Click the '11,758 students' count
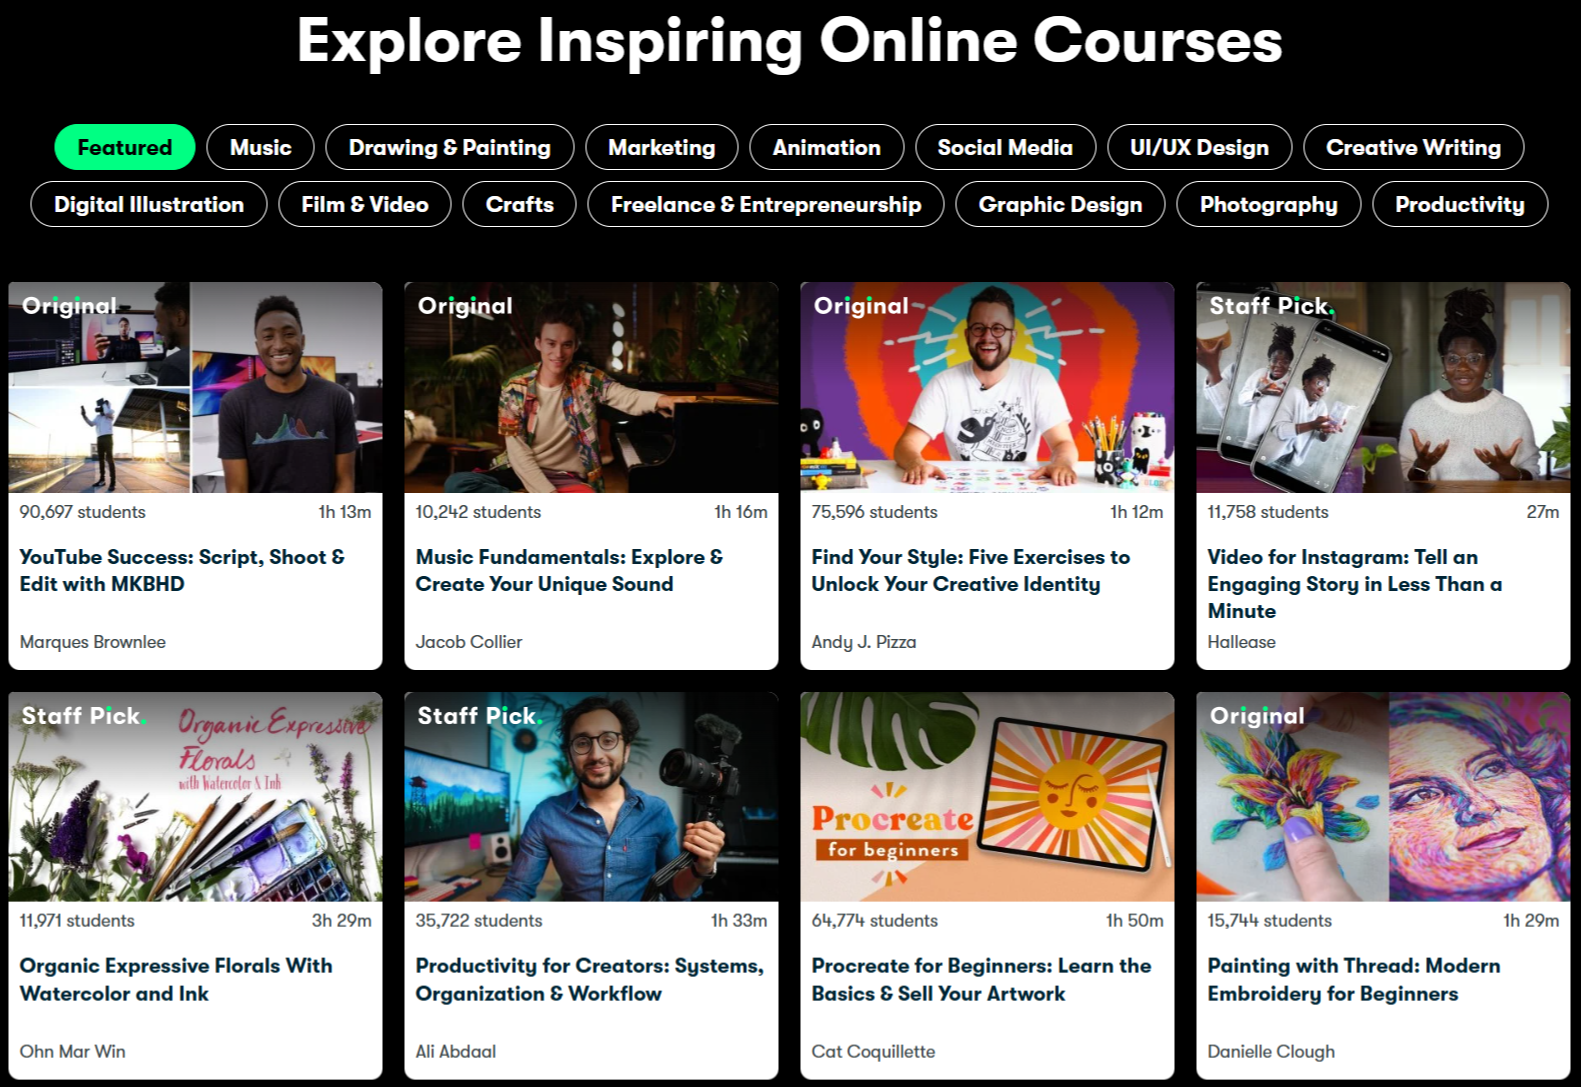This screenshot has width=1581, height=1087. click(1268, 512)
